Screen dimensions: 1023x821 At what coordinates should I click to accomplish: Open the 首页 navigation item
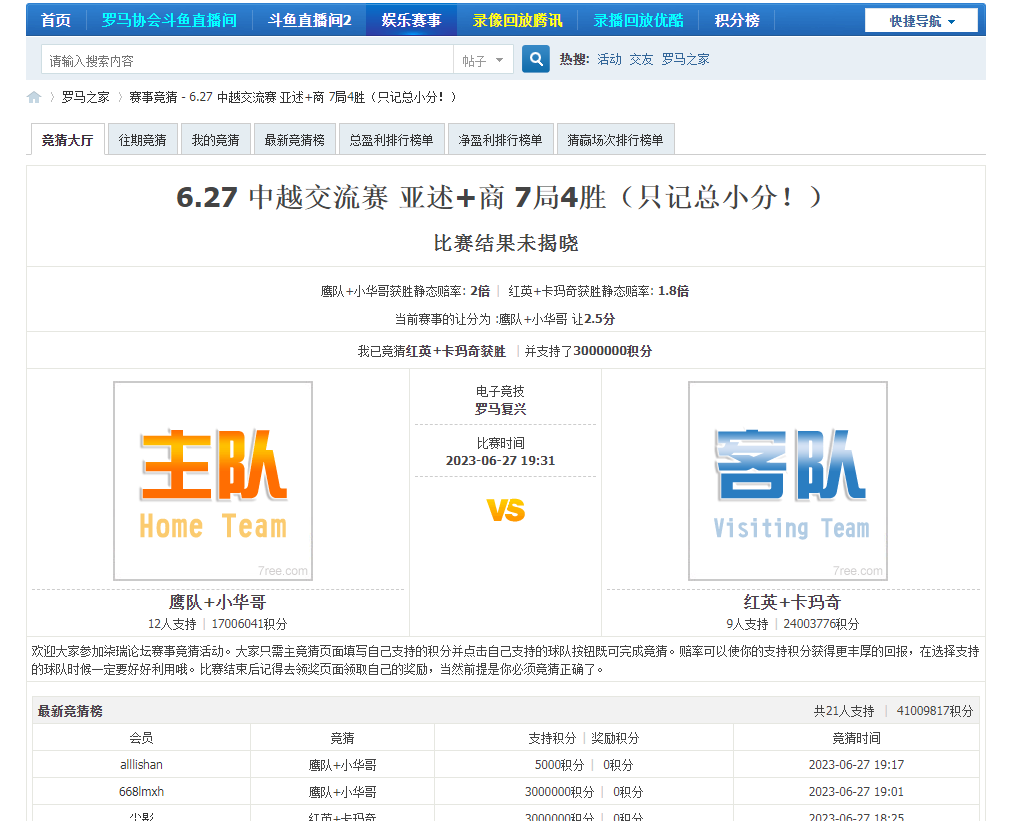click(56, 21)
